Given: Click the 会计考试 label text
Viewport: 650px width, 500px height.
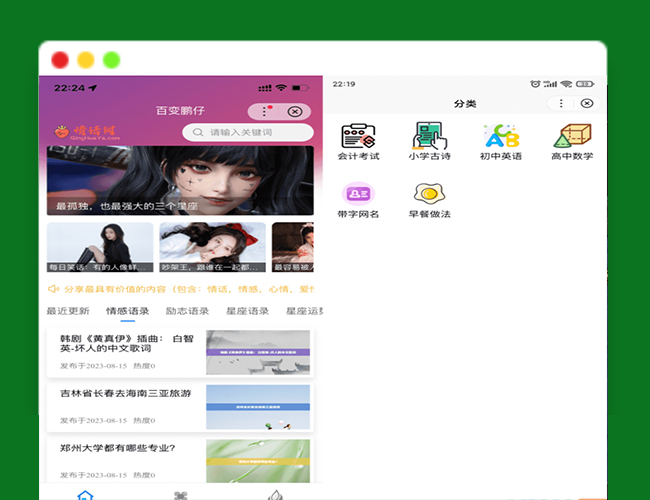Looking at the screenshot, I should click(358, 156).
